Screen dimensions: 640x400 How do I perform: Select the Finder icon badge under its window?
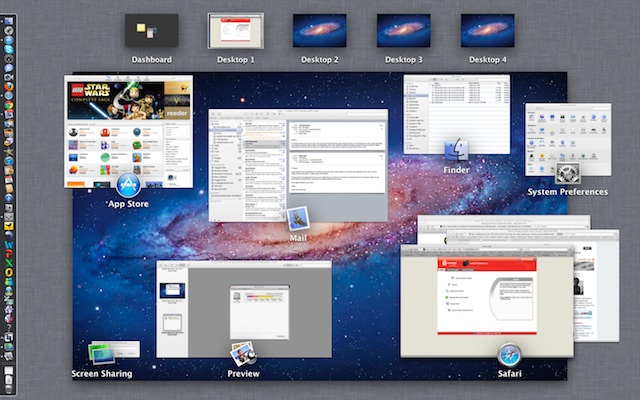click(x=456, y=152)
